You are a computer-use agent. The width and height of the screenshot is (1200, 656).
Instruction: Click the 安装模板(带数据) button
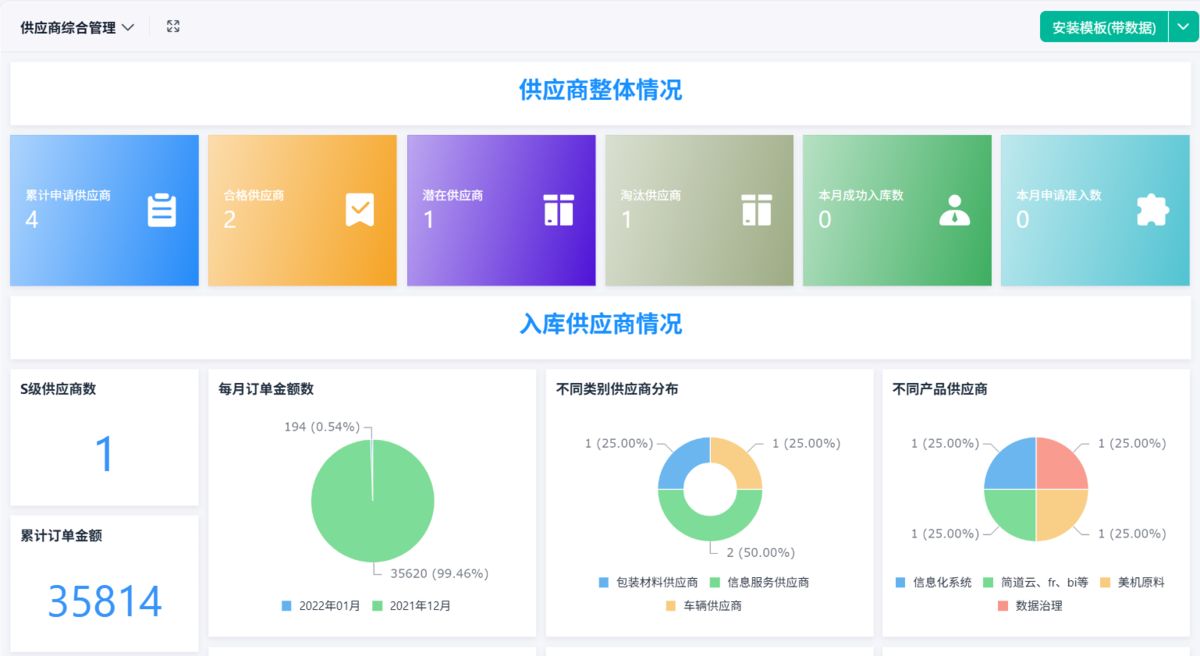(x=1103, y=27)
